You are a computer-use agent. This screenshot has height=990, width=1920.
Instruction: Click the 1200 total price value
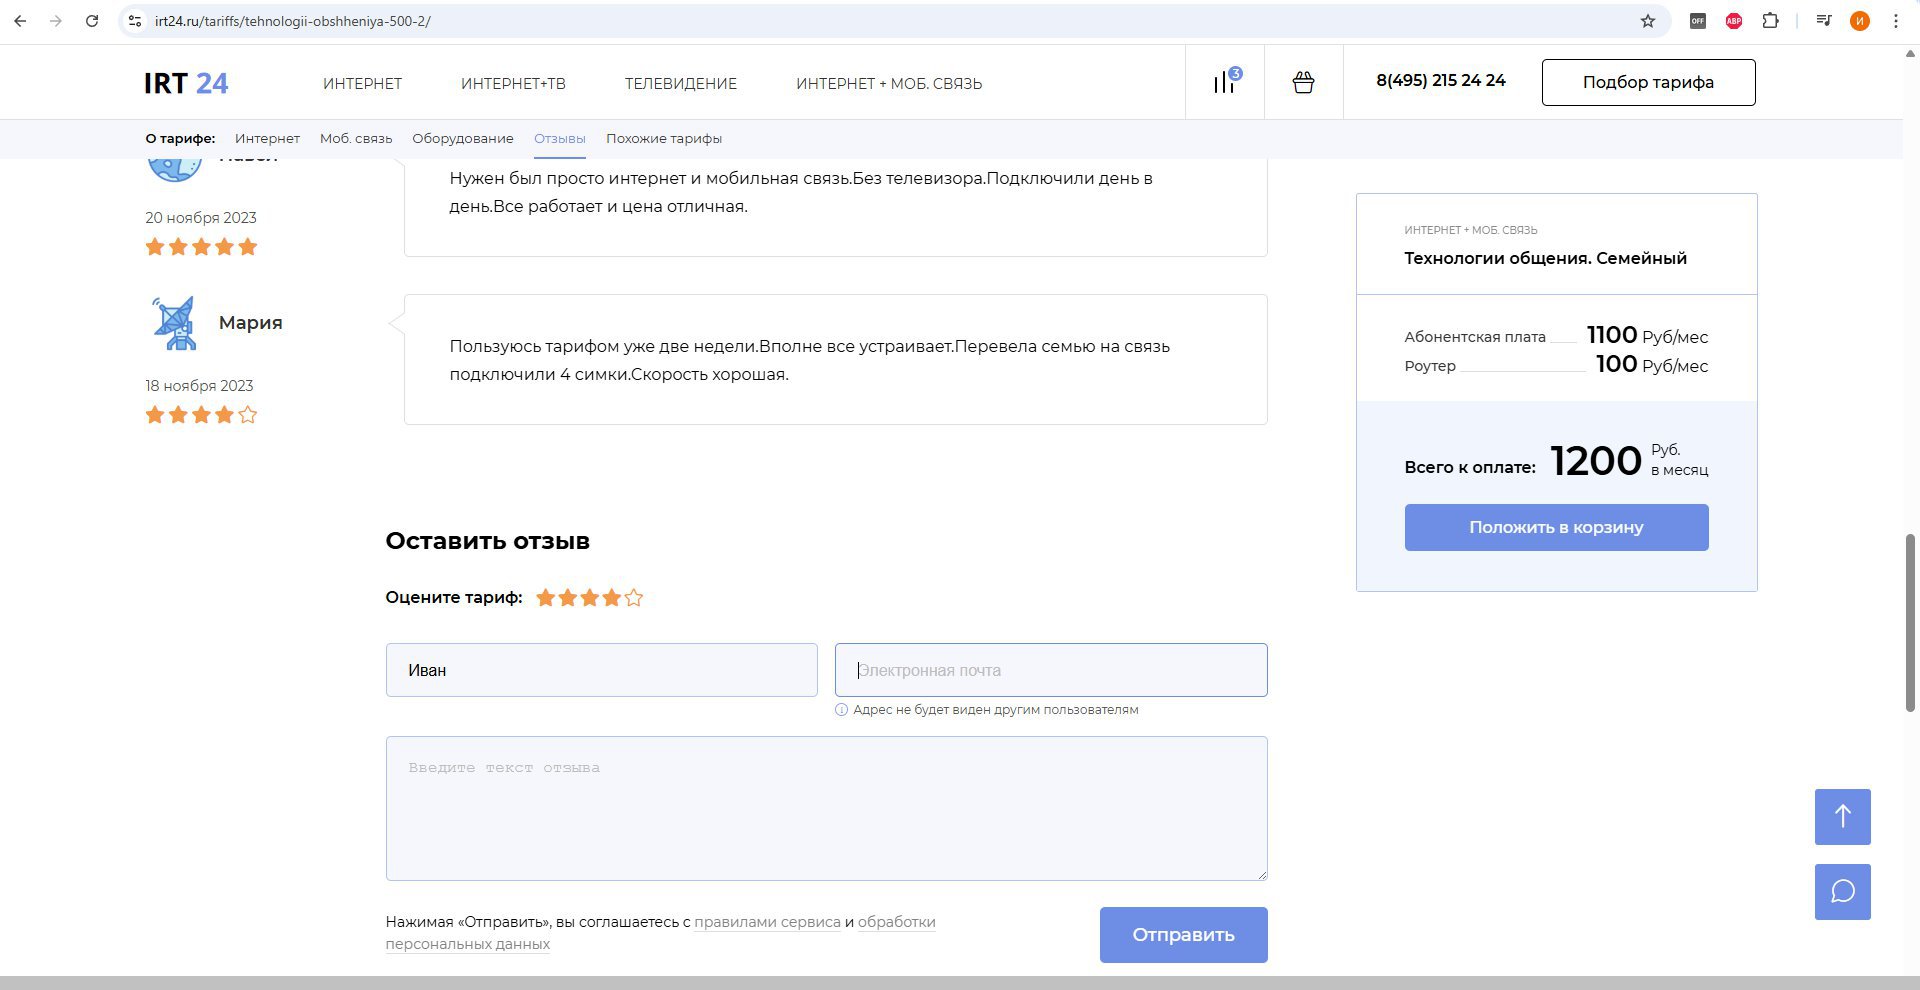[x=1596, y=461]
